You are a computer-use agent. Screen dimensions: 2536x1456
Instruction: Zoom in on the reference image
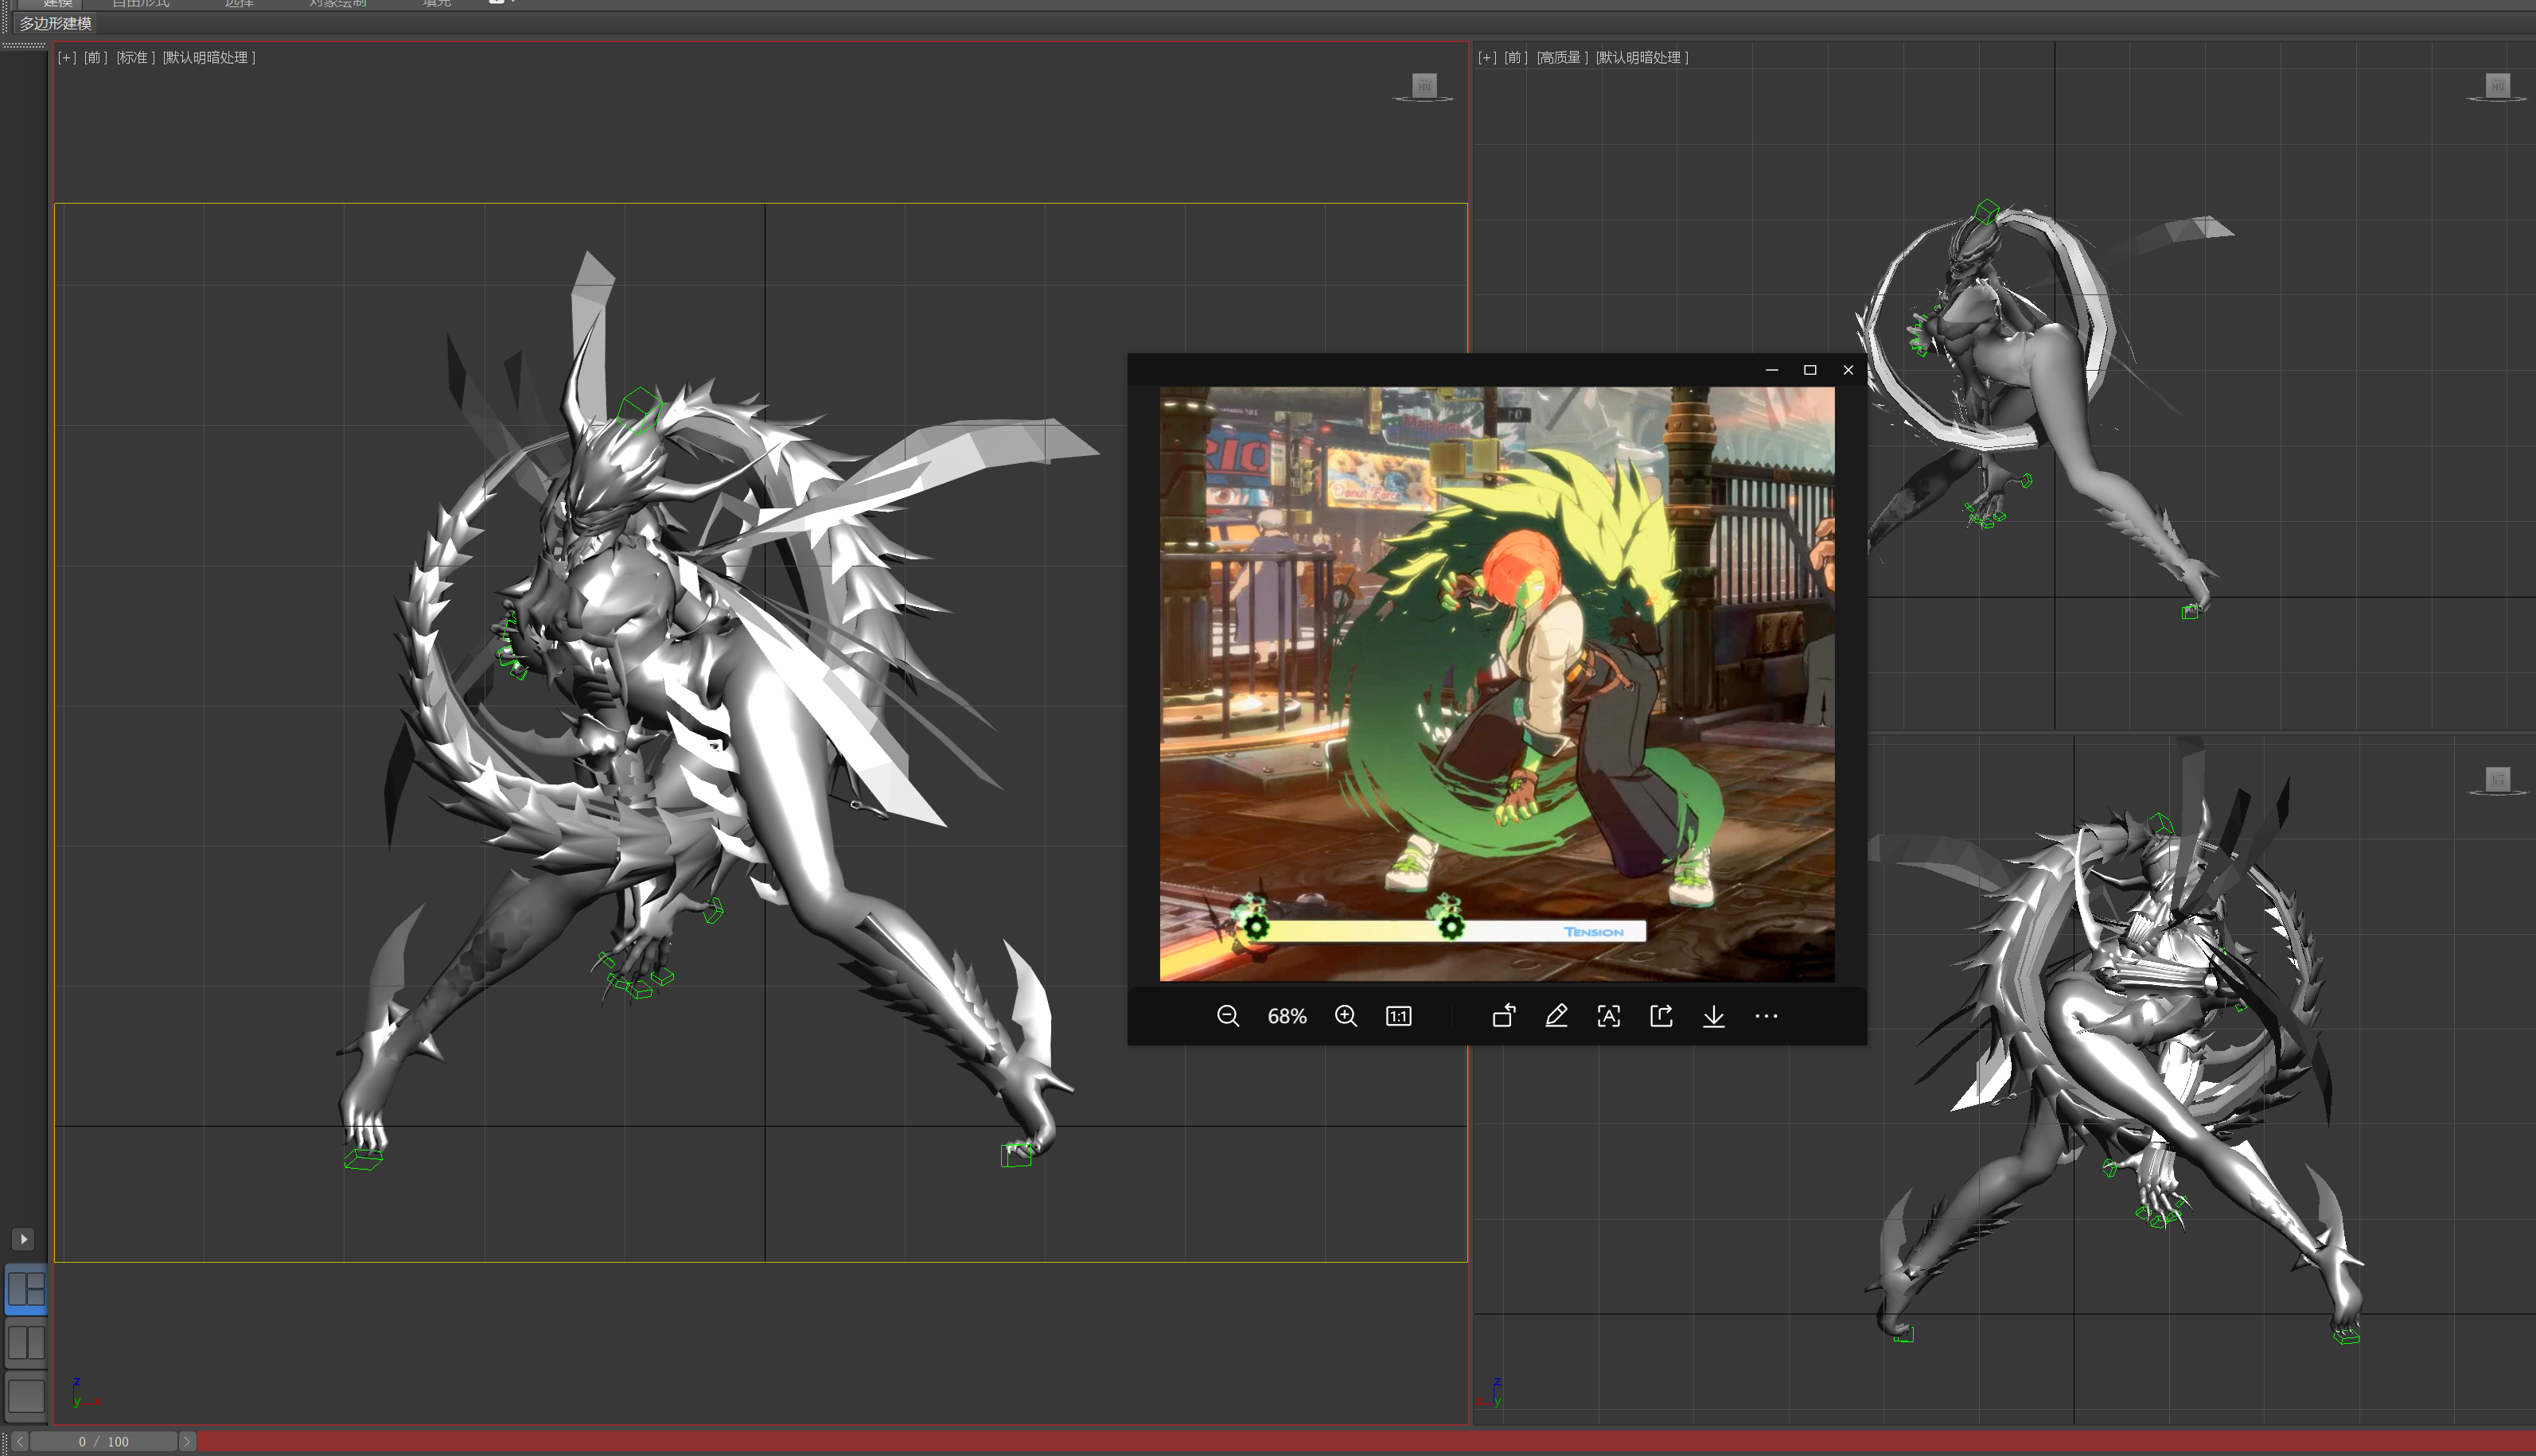pyautogui.click(x=1346, y=1016)
